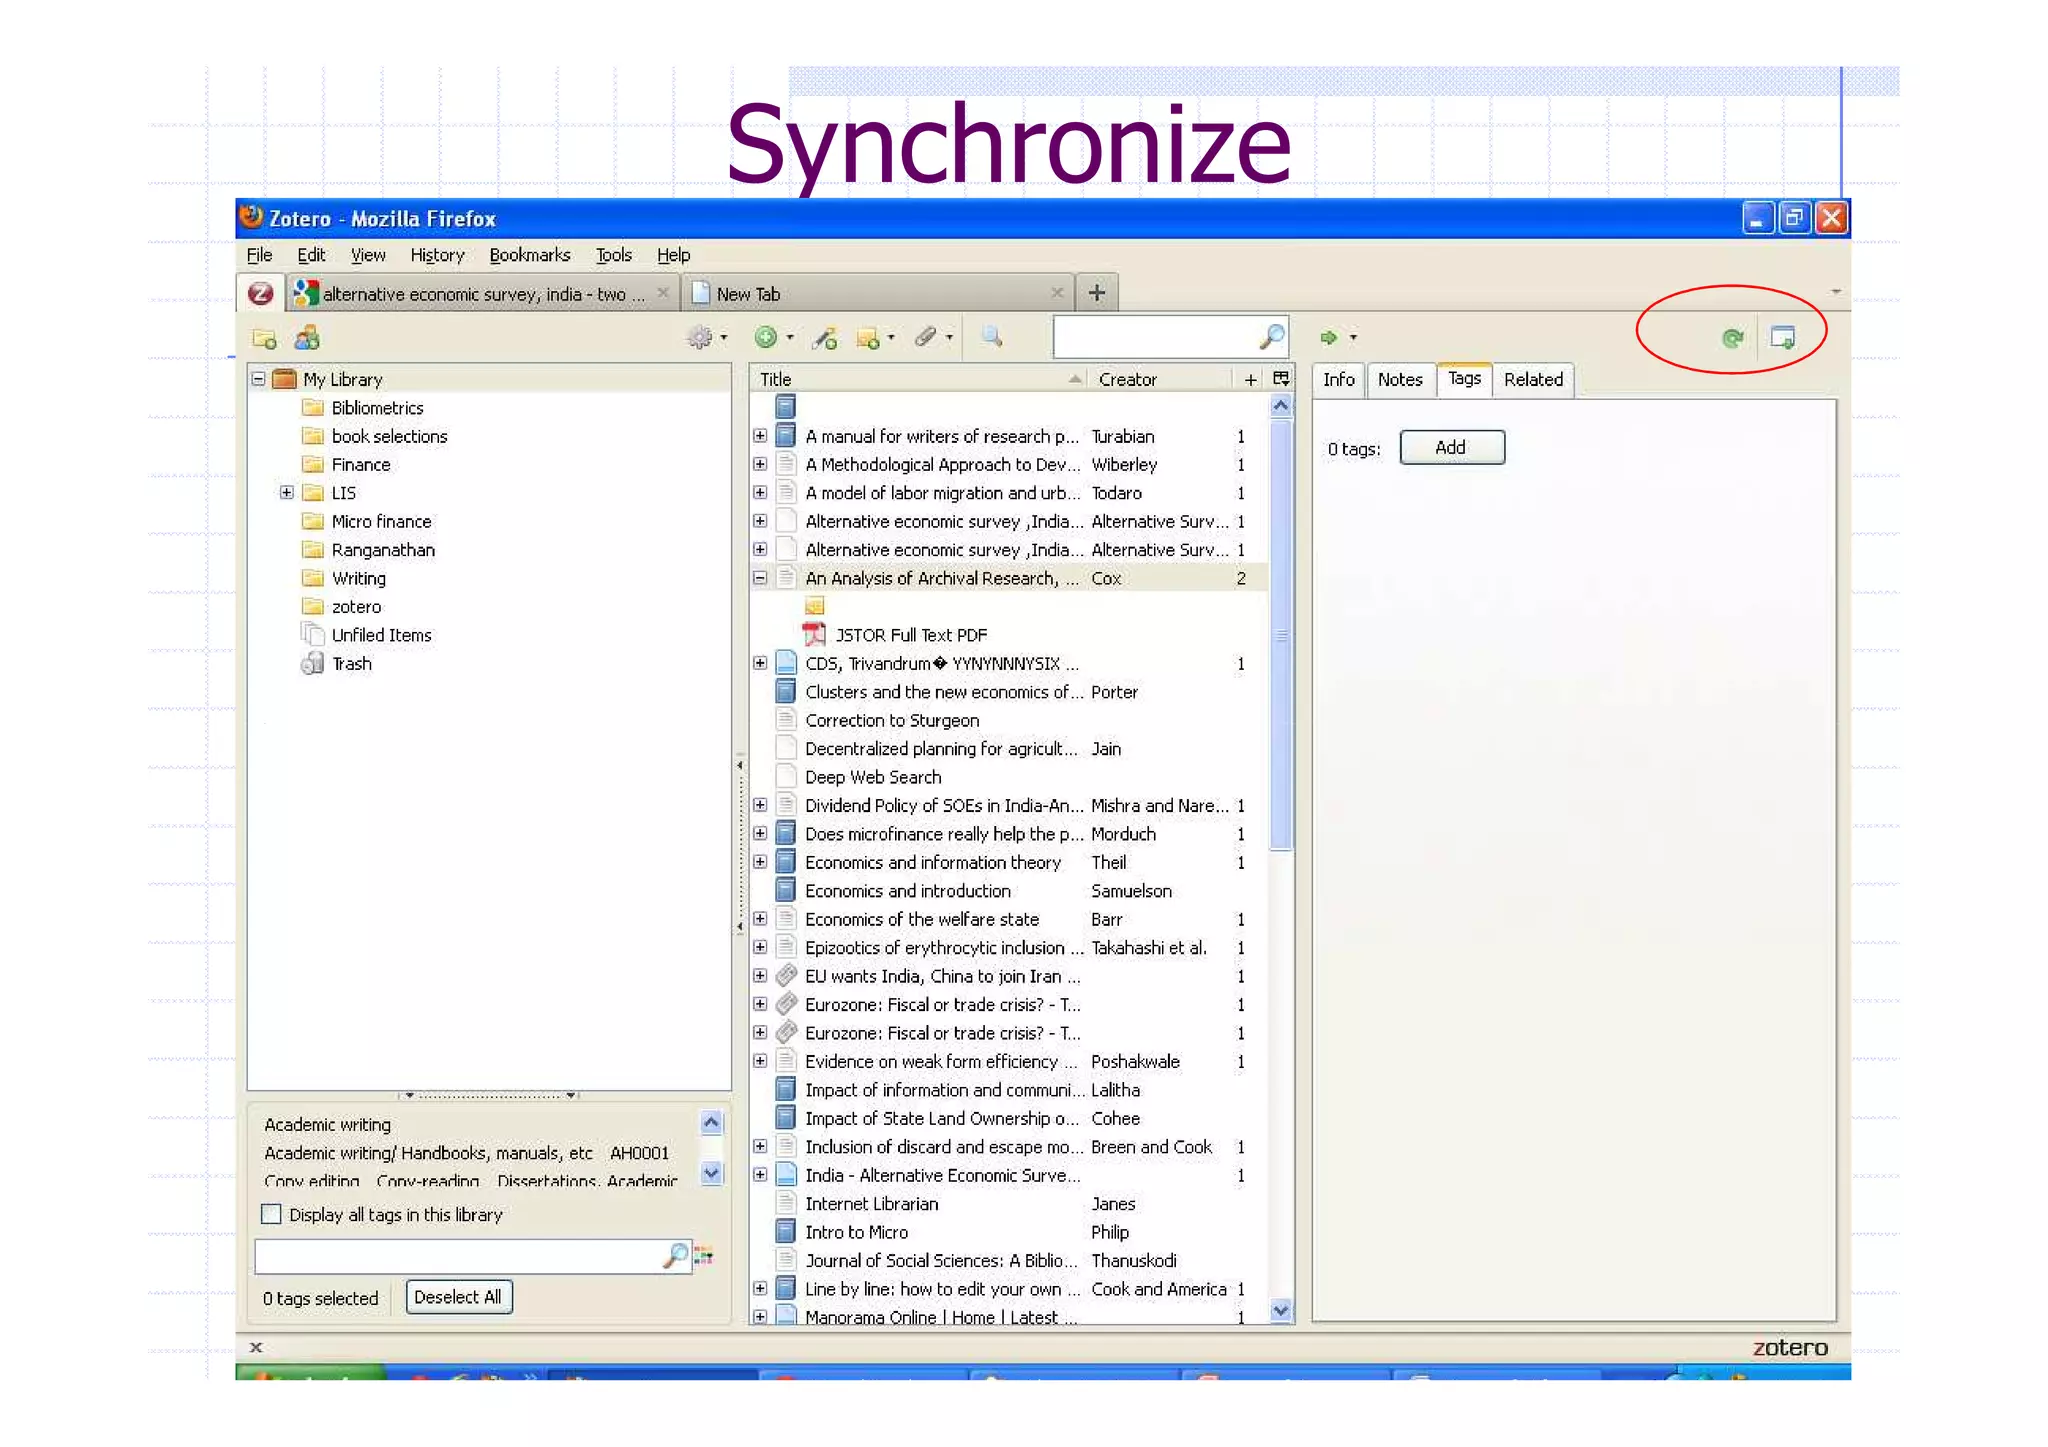The height and width of the screenshot is (1447, 2048).
Task: Sort items by the Creator column header
Action: coord(1160,379)
